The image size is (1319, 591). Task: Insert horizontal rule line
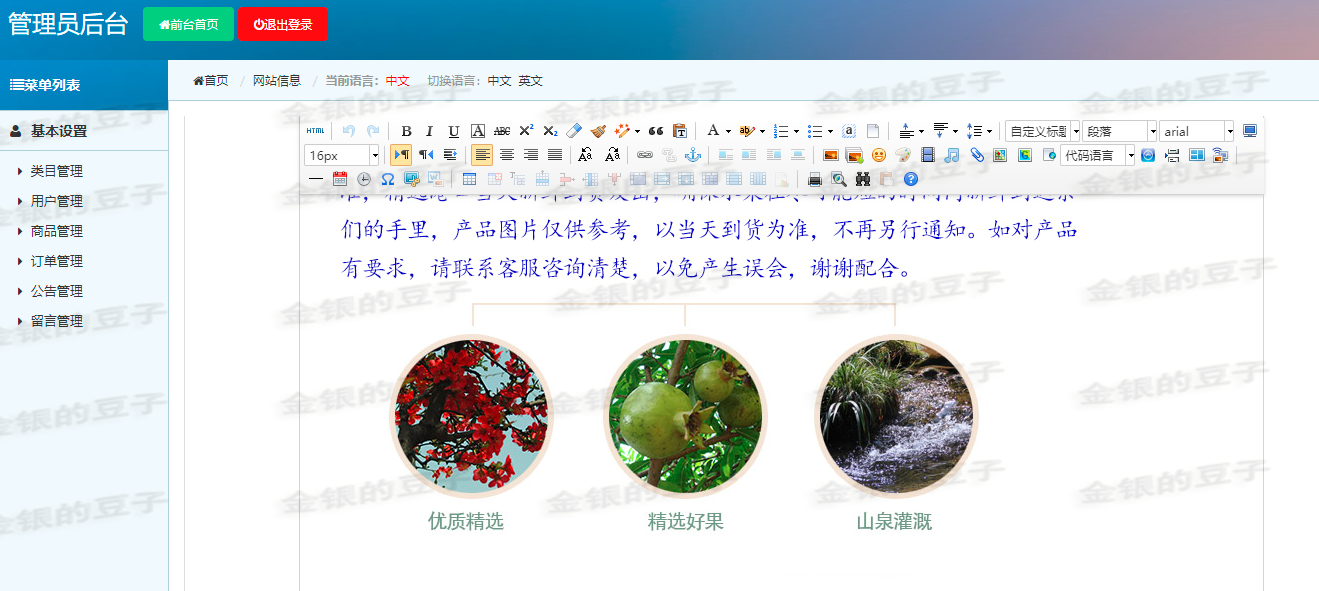(316, 179)
